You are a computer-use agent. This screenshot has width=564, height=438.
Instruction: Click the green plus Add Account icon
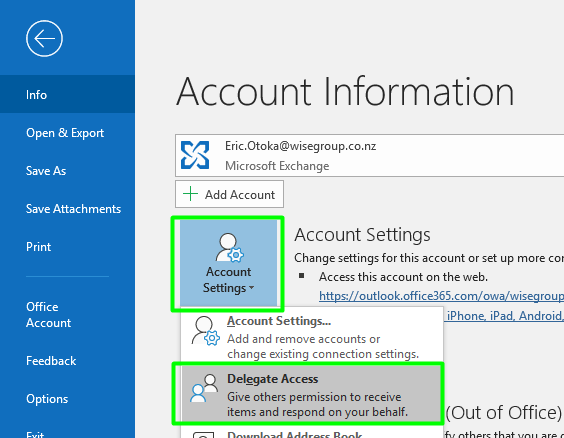190,194
